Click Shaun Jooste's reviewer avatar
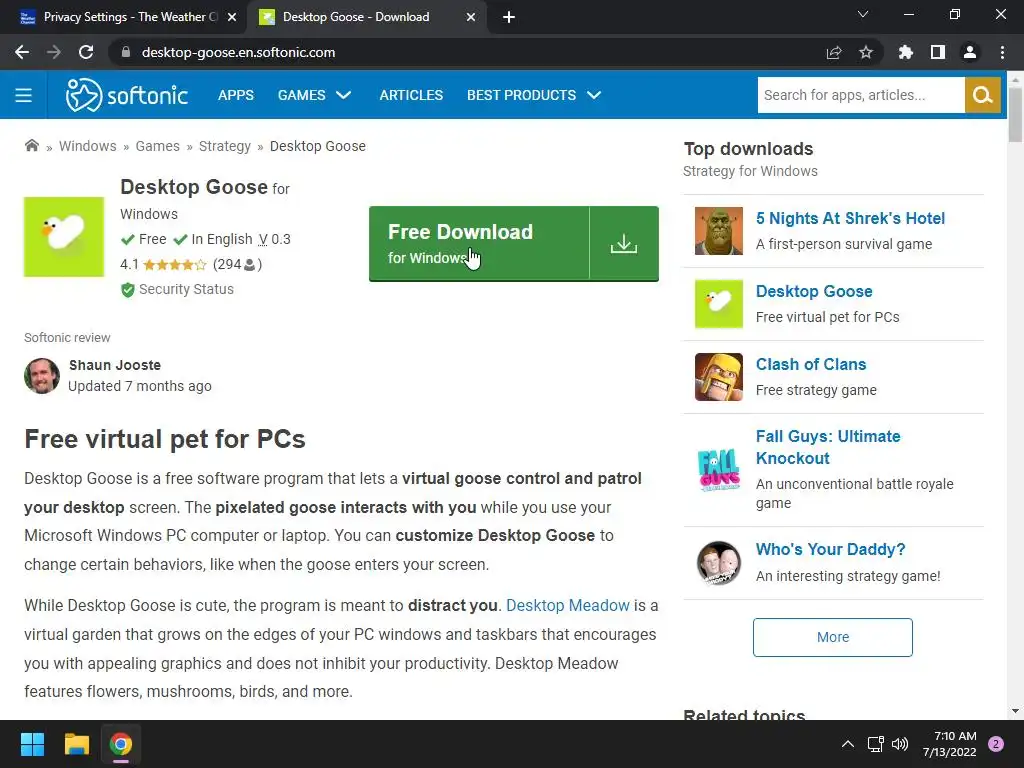The height and width of the screenshot is (768, 1024). click(42, 376)
